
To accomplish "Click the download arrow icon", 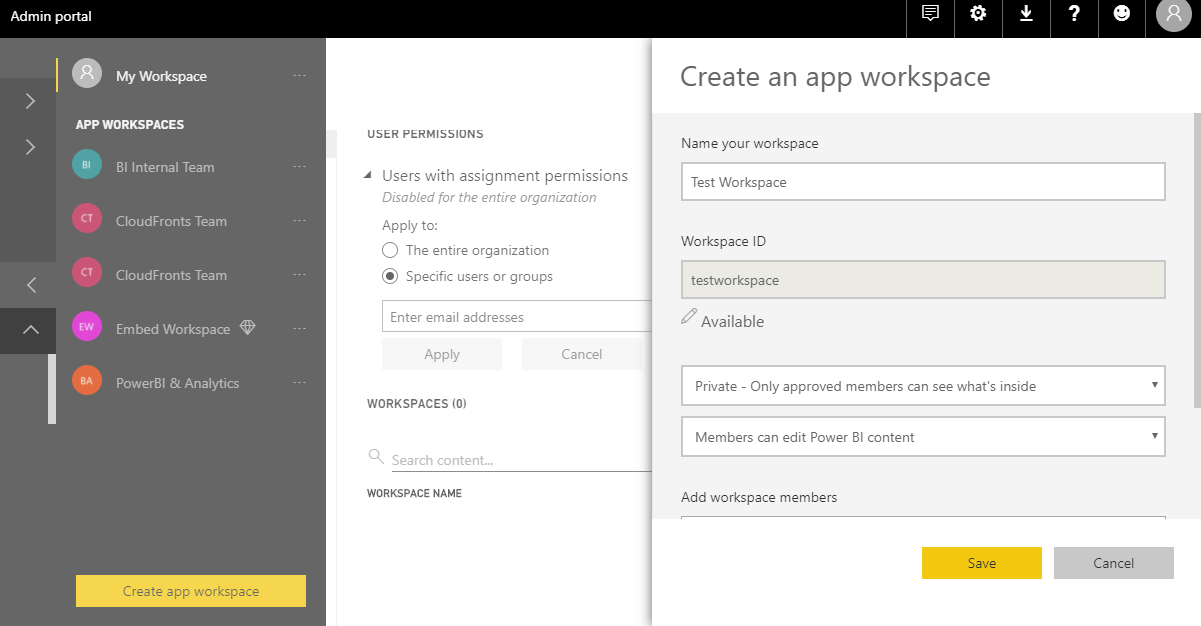I will (1026, 14).
